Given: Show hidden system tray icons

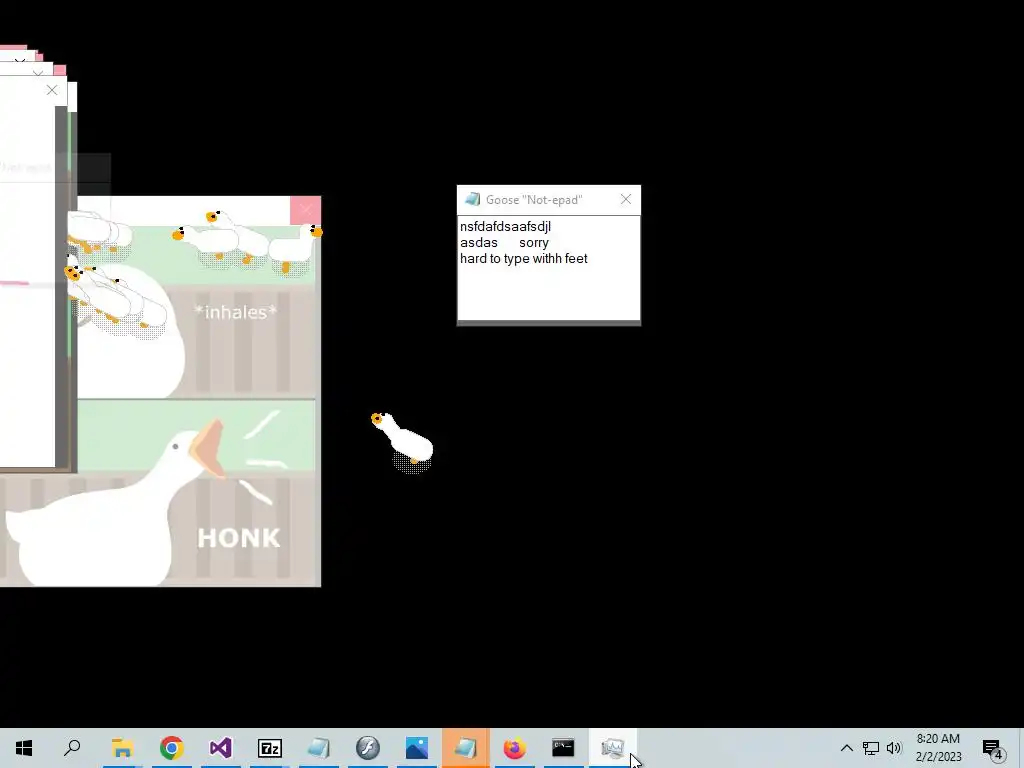Looking at the screenshot, I should (x=846, y=748).
